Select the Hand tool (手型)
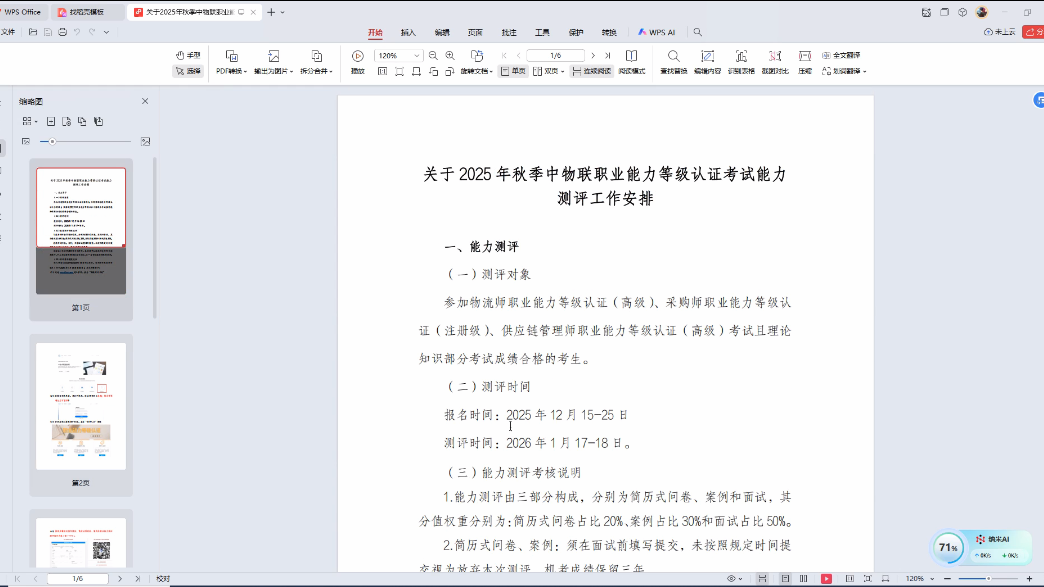This screenshot has width=1044, height=587. (187, 55)
